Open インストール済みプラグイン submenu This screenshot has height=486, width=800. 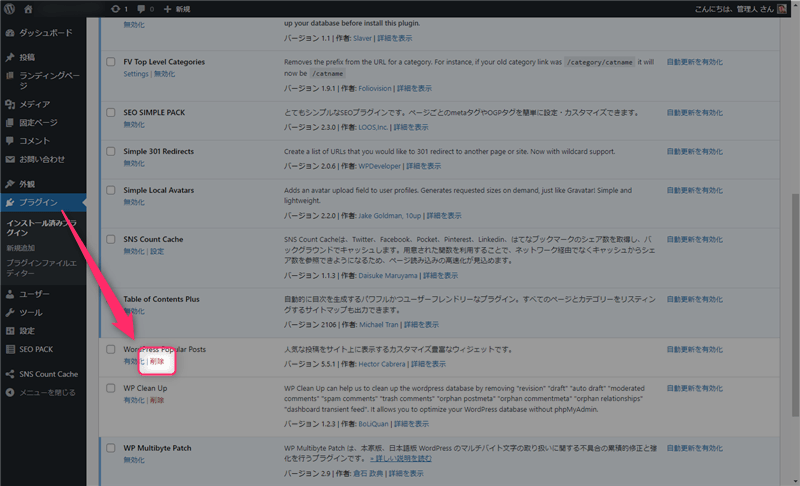(x=41, y=227)
